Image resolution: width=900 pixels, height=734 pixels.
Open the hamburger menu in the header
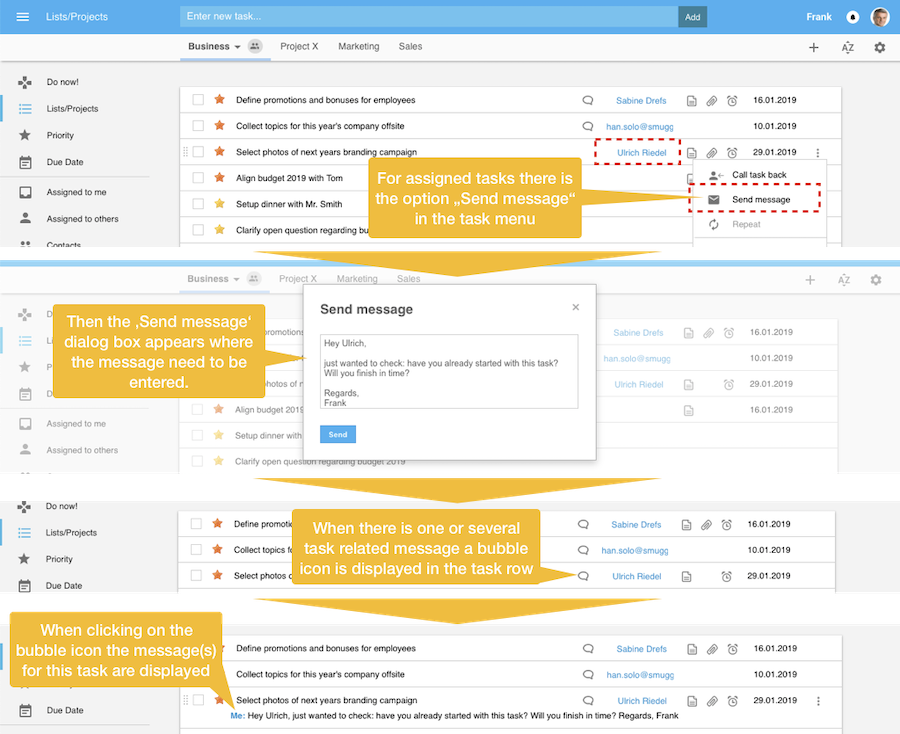23,17
